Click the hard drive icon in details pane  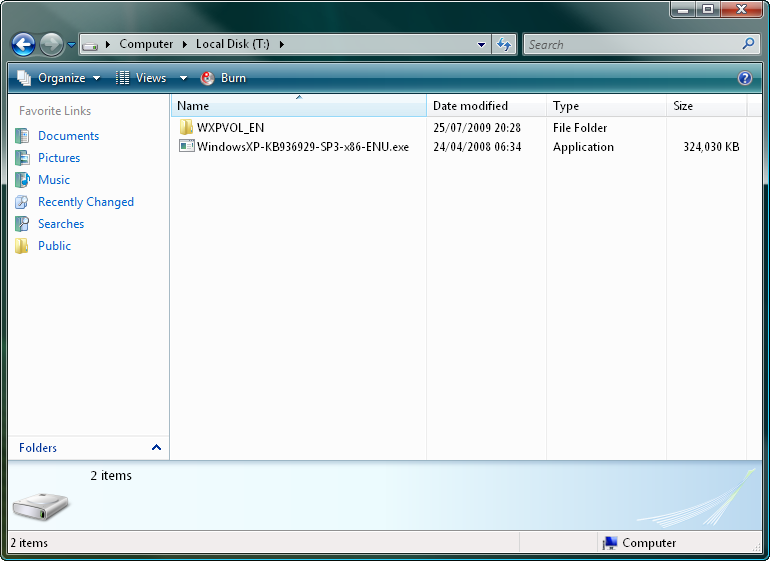click(x=41, y=506)
